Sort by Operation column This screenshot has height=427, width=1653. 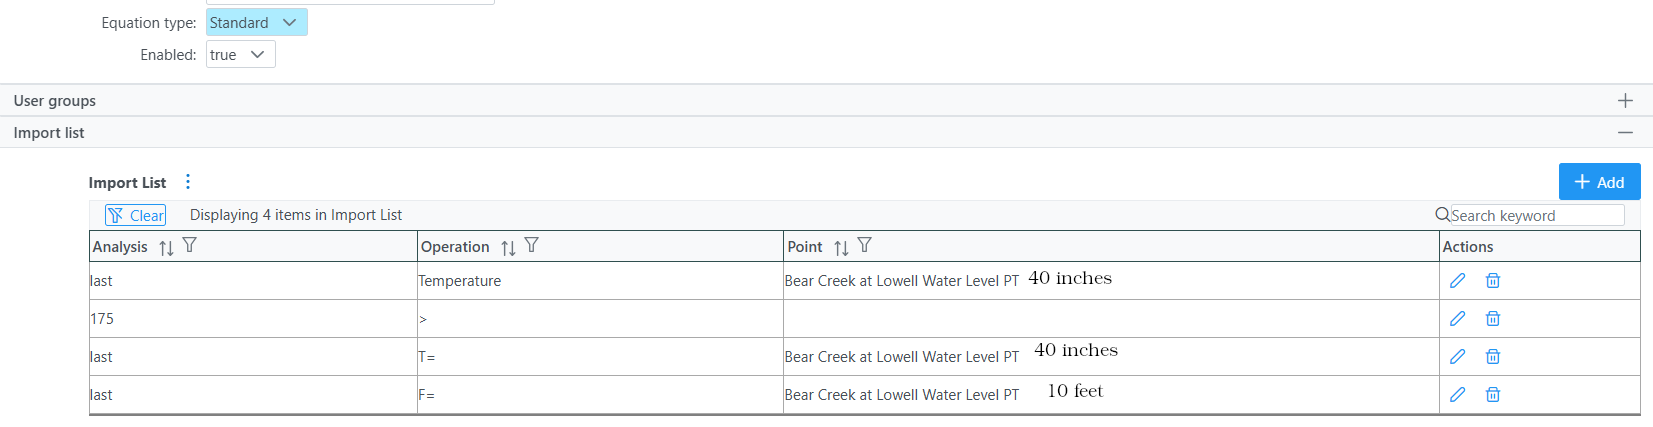[508, 247]
